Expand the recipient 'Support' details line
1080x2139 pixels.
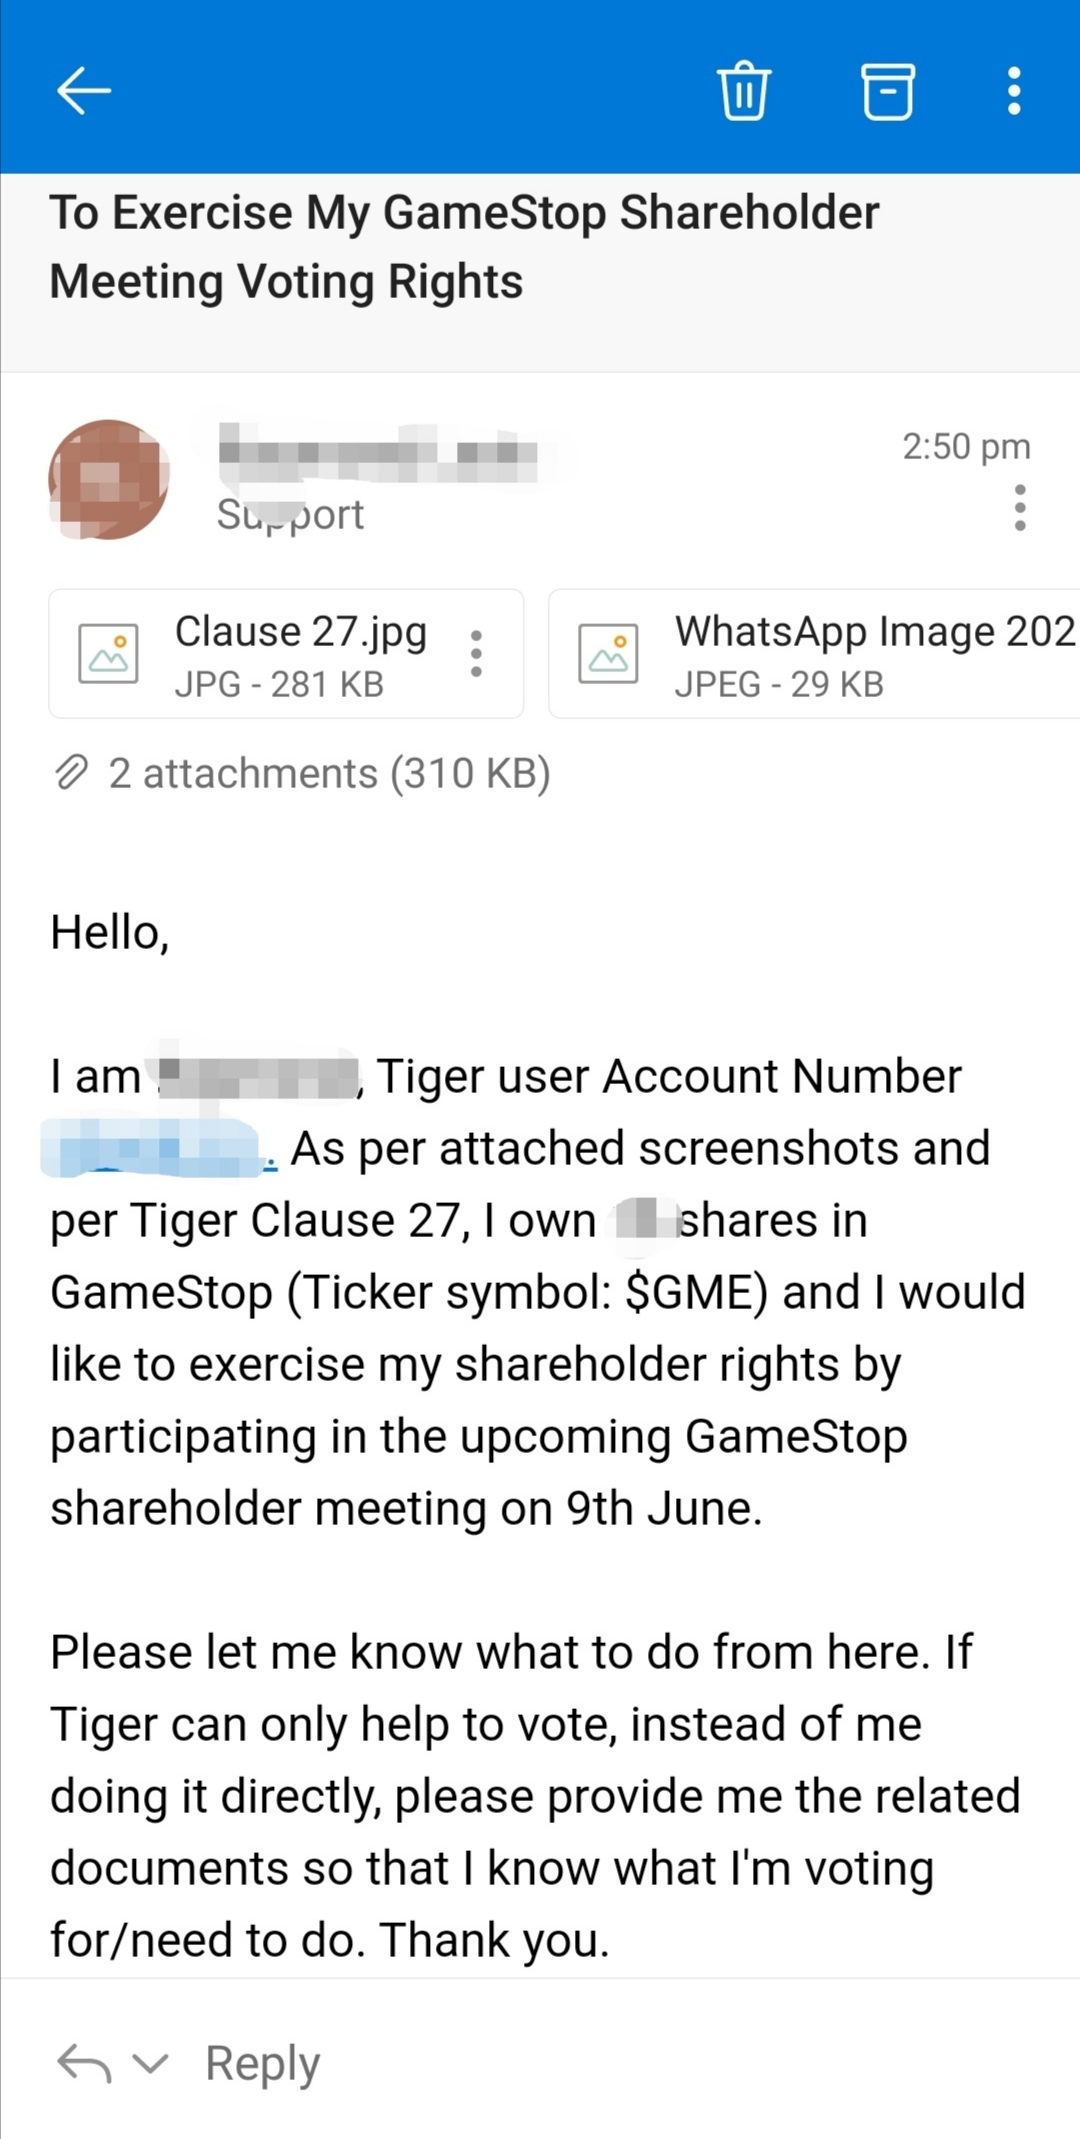point(290,515)
